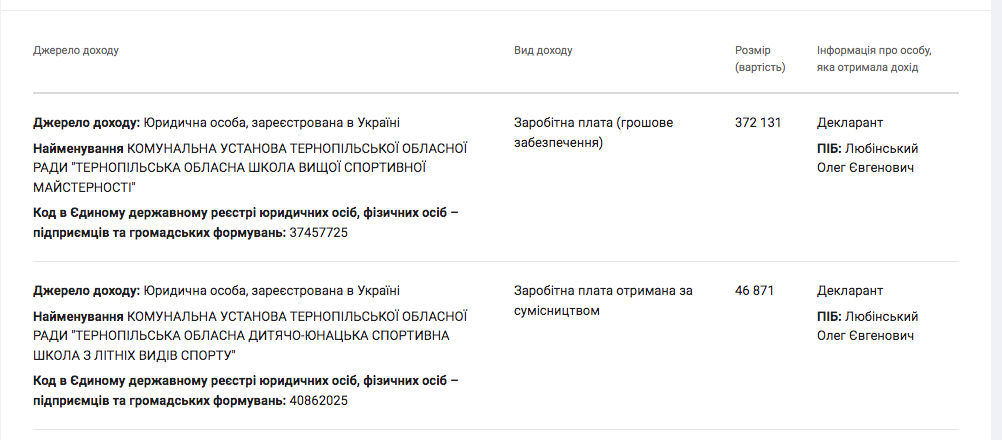
Task: Click the 'Розмір (вартість)' column header
Action: click(760, 58)
